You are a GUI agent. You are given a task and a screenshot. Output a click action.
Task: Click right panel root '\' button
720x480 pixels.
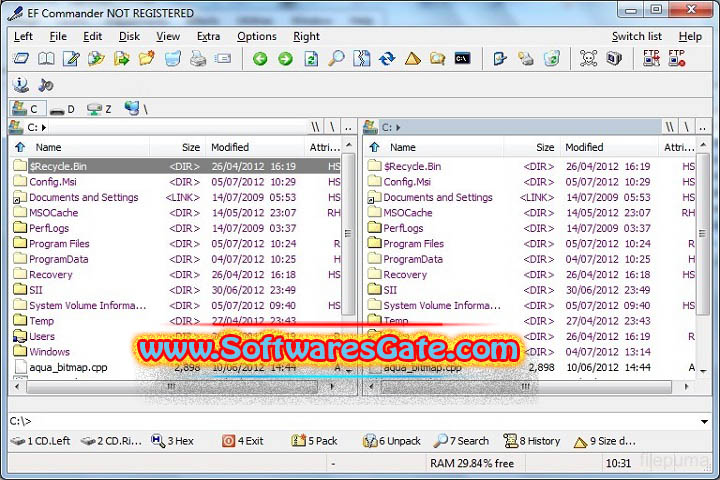click(x=686, y=127)
